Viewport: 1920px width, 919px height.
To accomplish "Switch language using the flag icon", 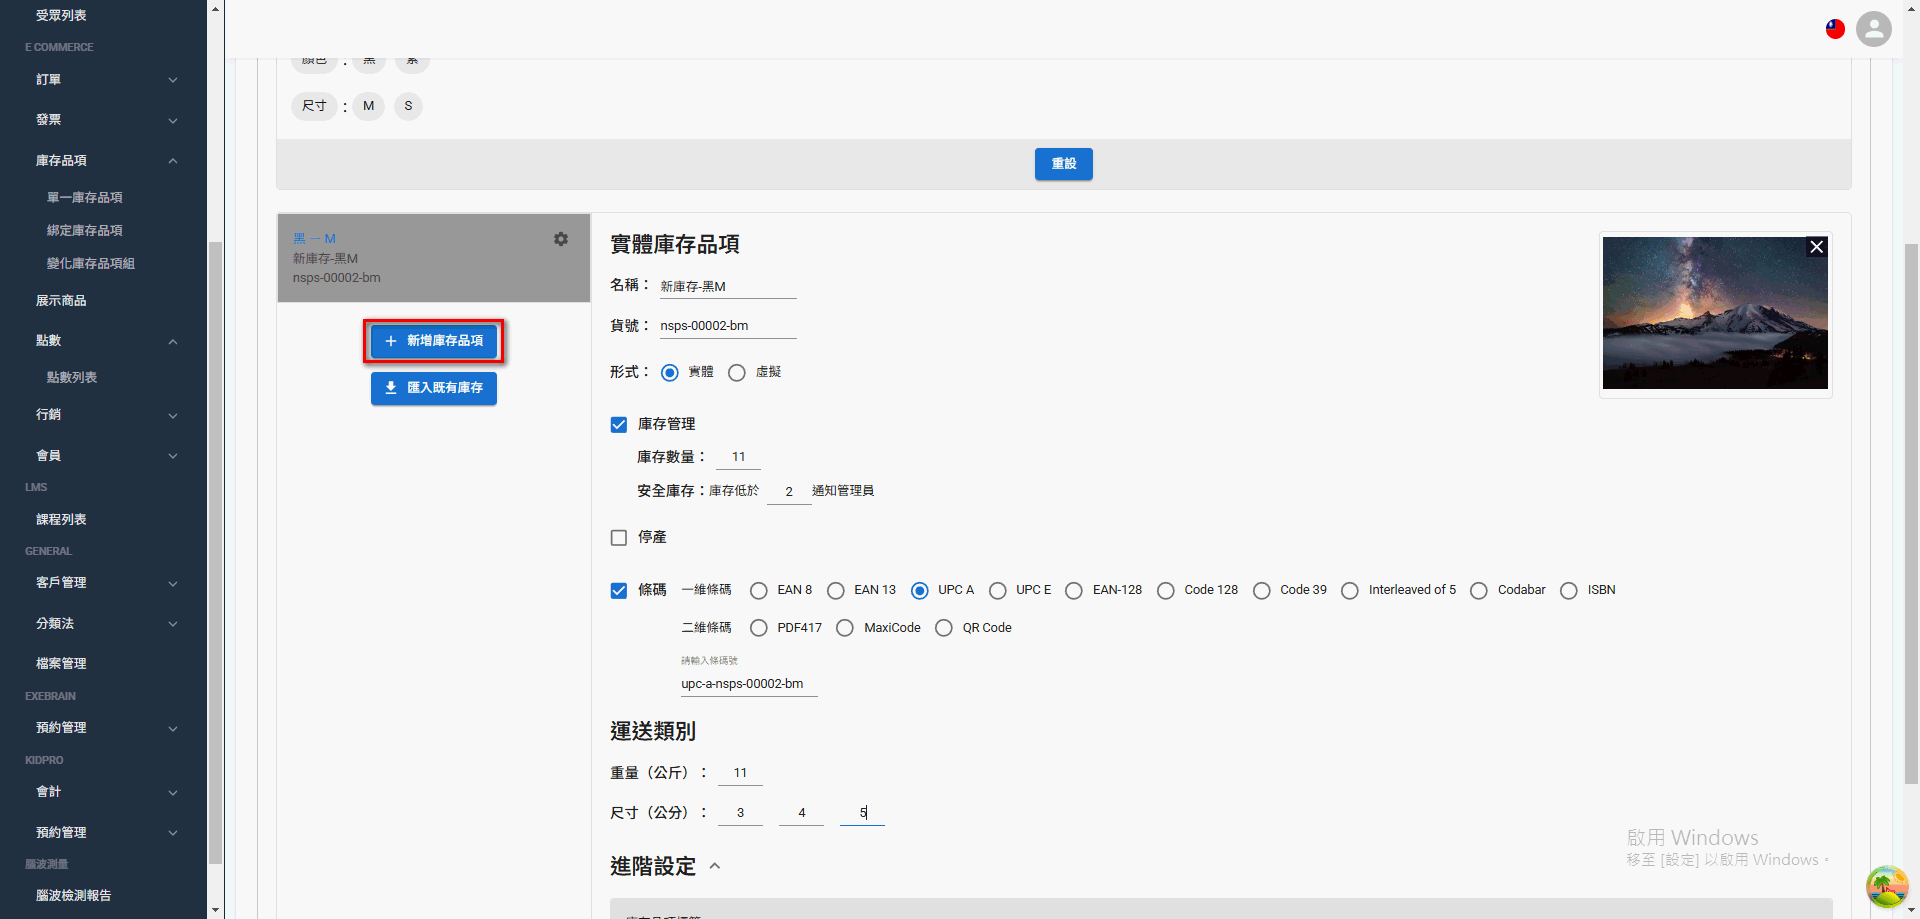I will (1835, 29).
